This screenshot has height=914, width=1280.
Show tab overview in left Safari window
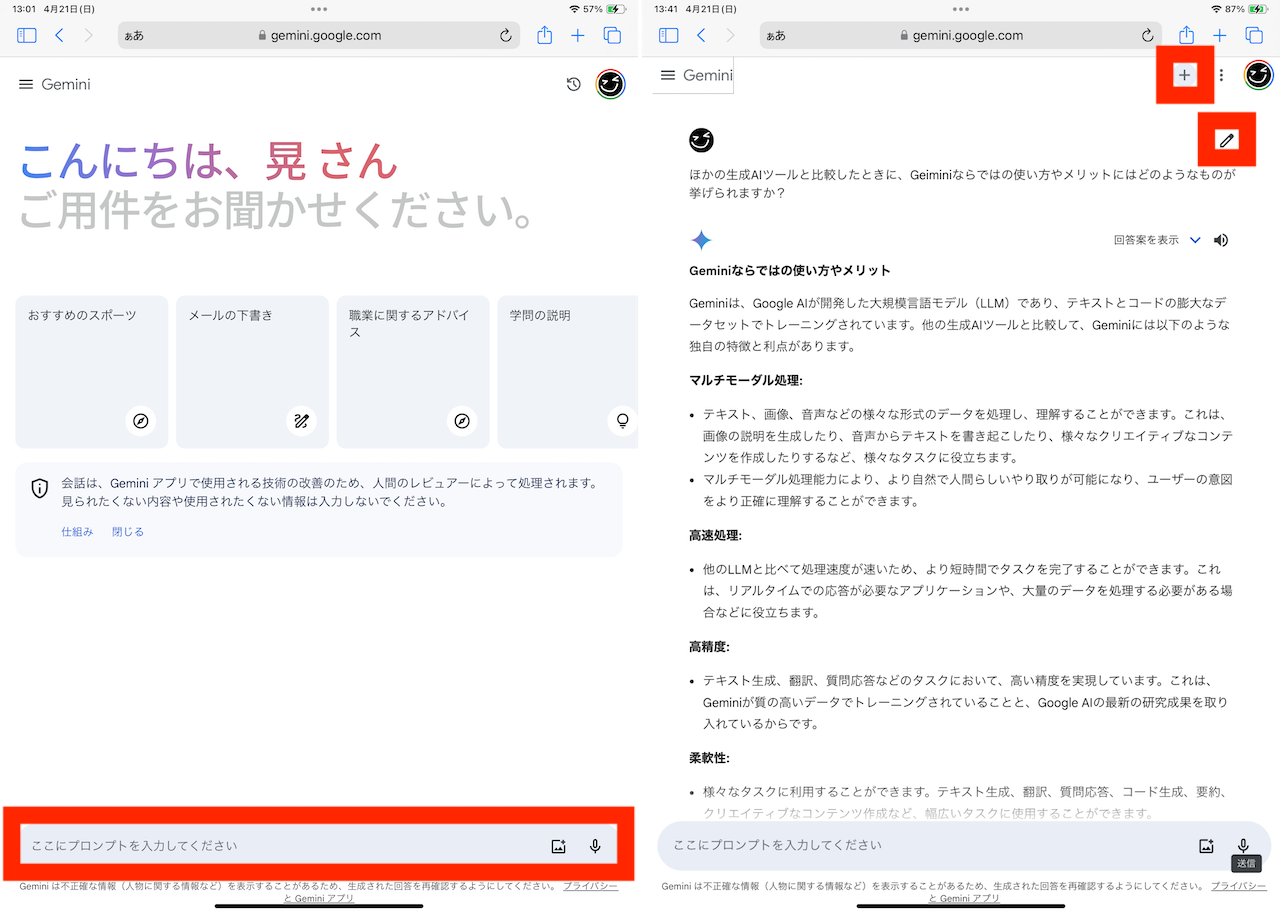pyautogui.click(x=612, y=36)
